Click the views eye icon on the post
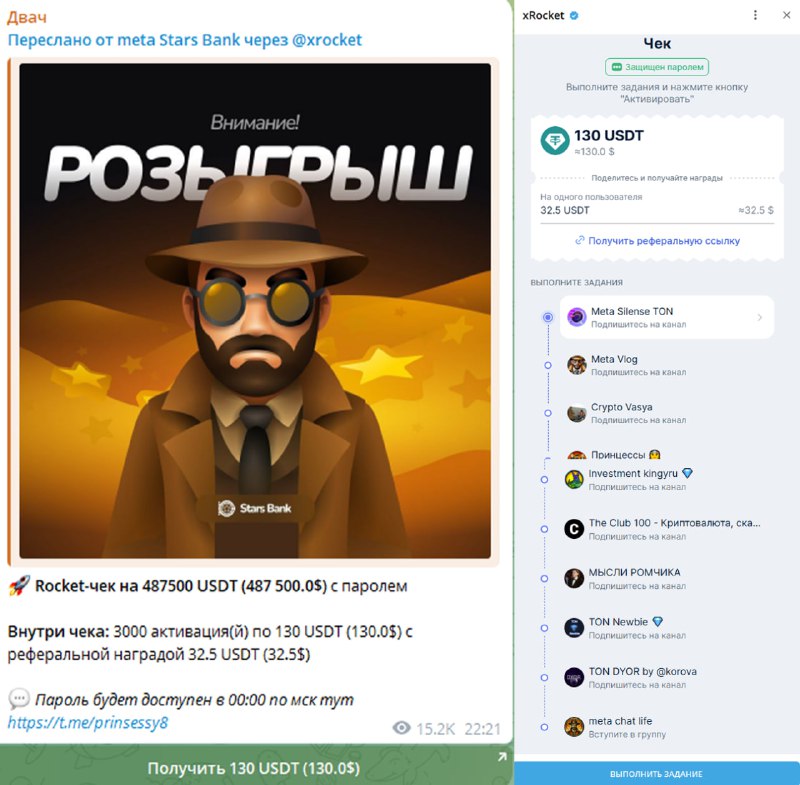Viewport: 800px width, 785px height. click(x=402, y=728)
